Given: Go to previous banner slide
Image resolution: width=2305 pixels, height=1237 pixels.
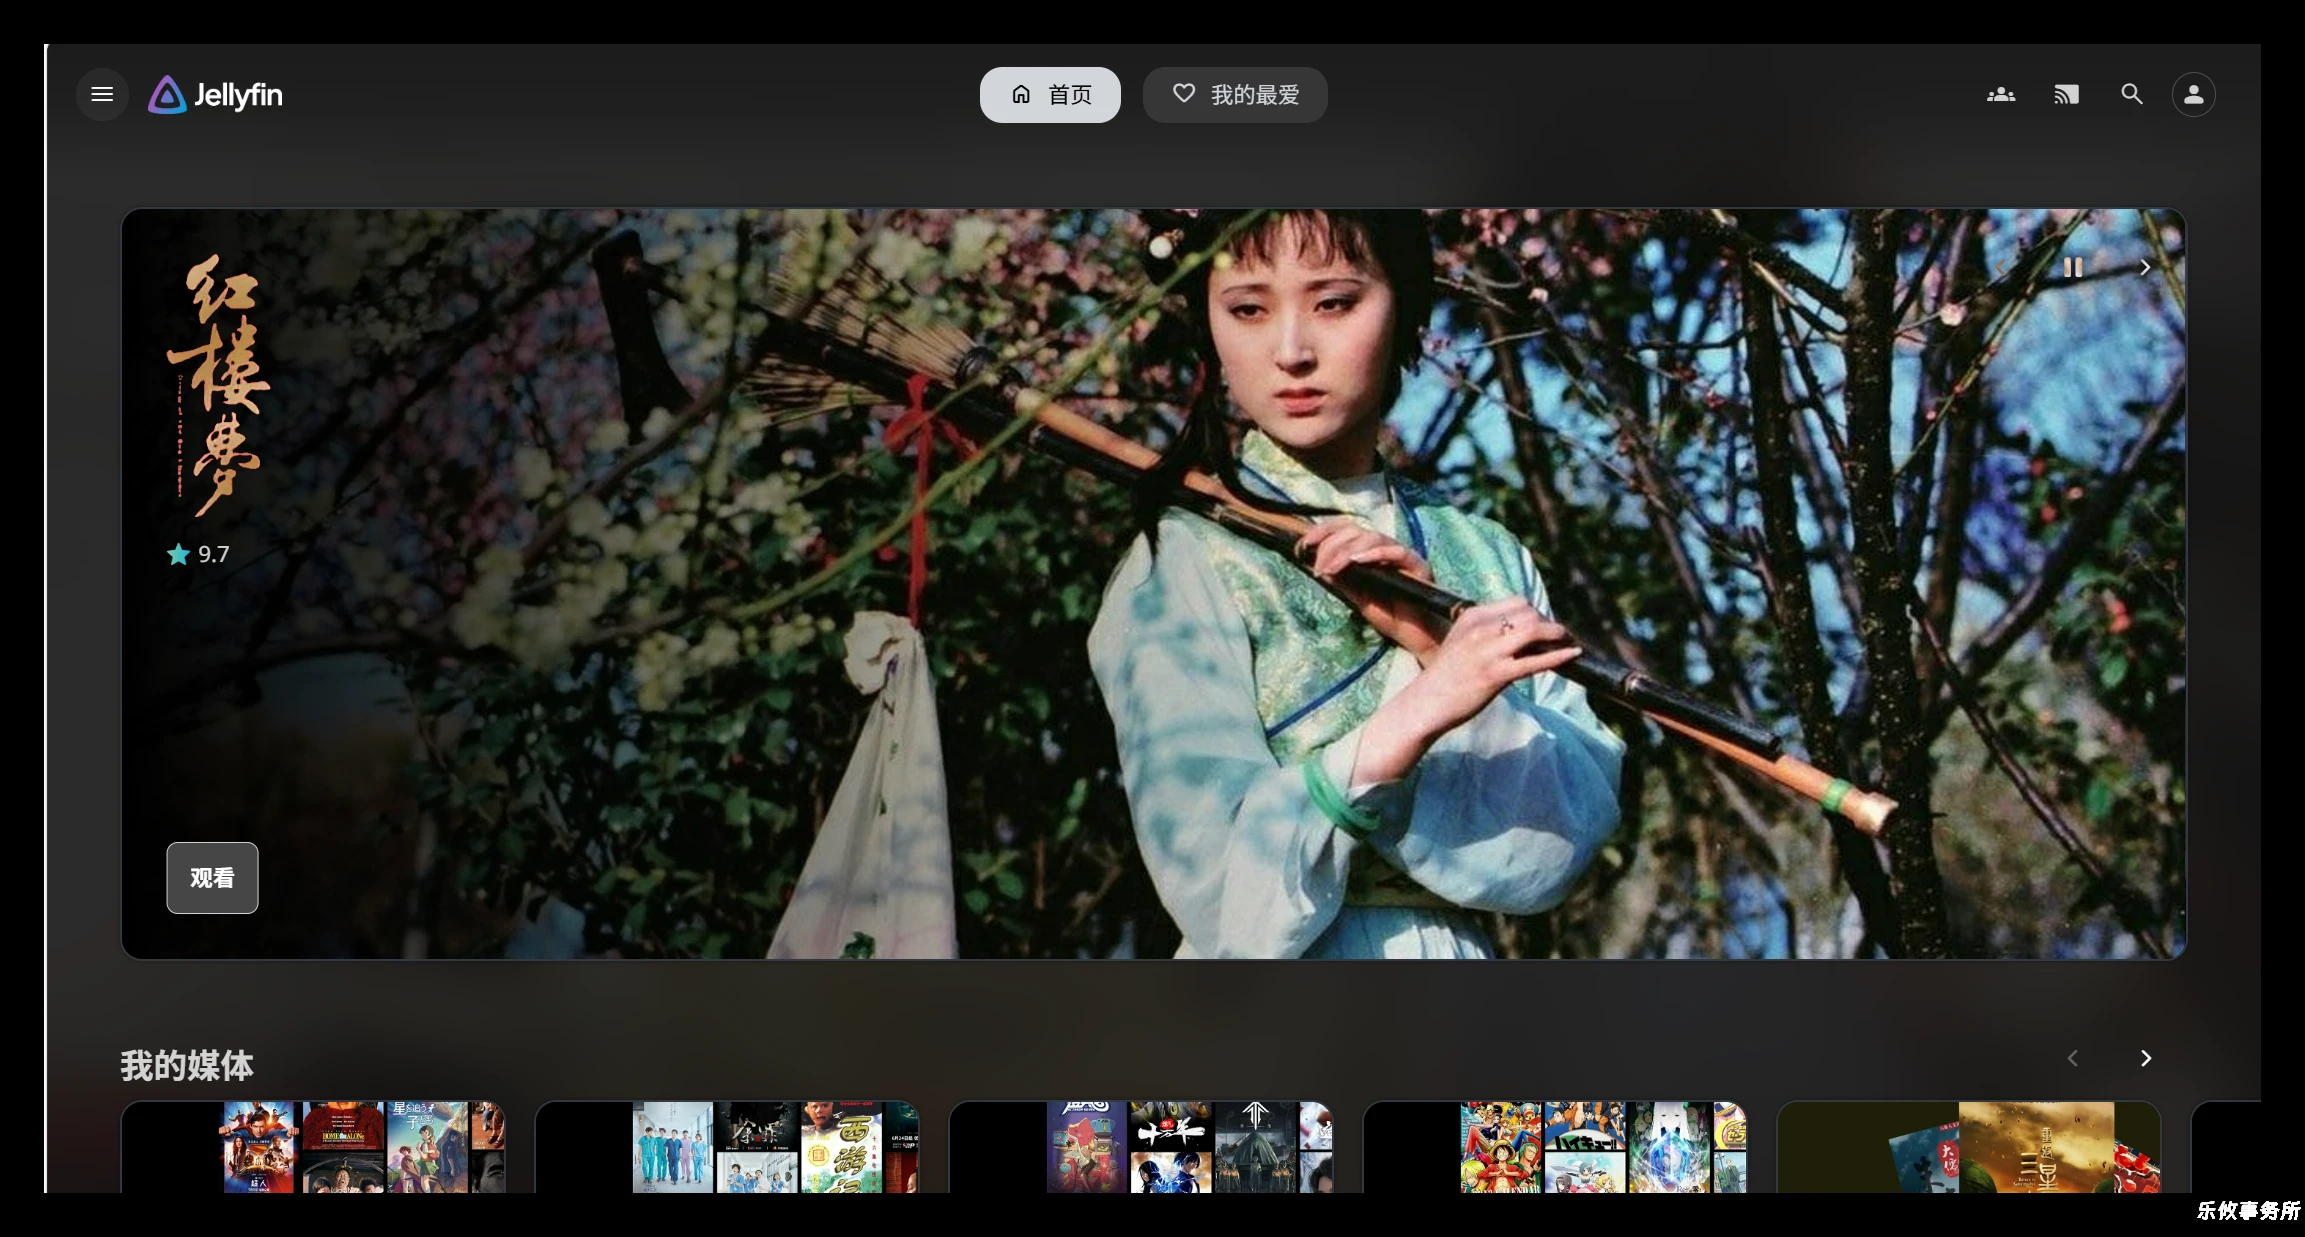Looking at the screenshot, I should click(2001, 267).
